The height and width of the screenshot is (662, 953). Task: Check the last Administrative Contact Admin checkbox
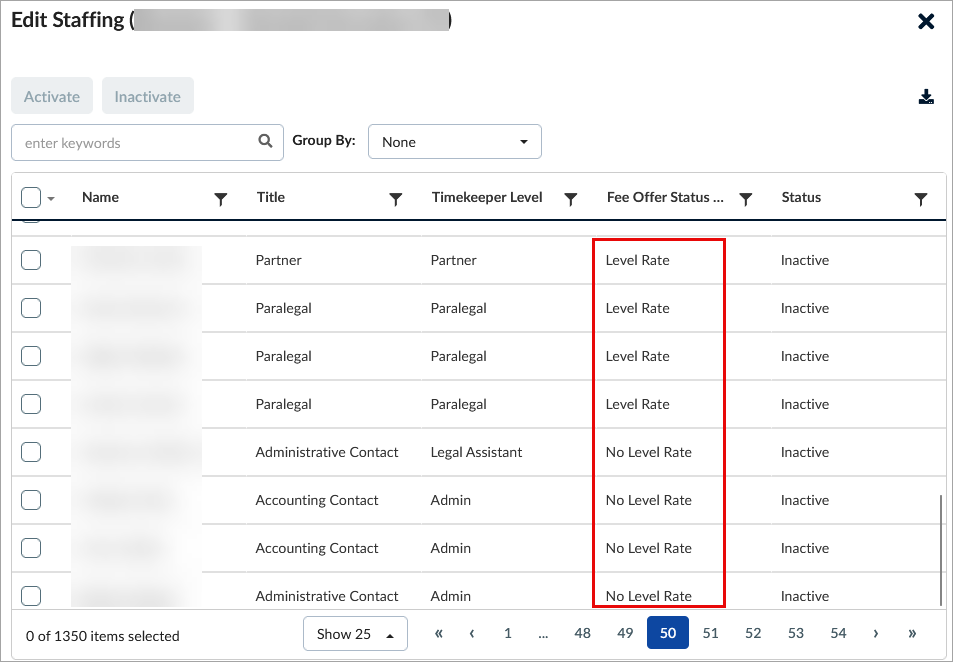[x=31, y=596]
